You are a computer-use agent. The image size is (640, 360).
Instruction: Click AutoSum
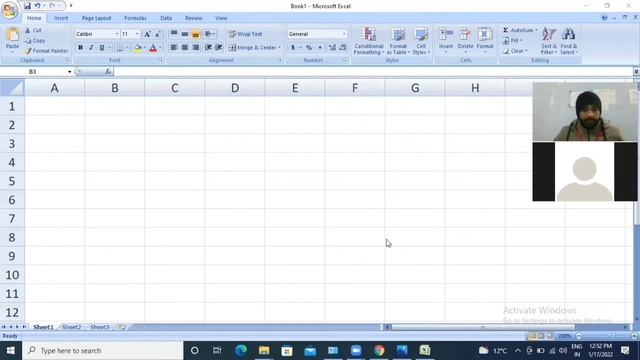(x=518, y=30)
